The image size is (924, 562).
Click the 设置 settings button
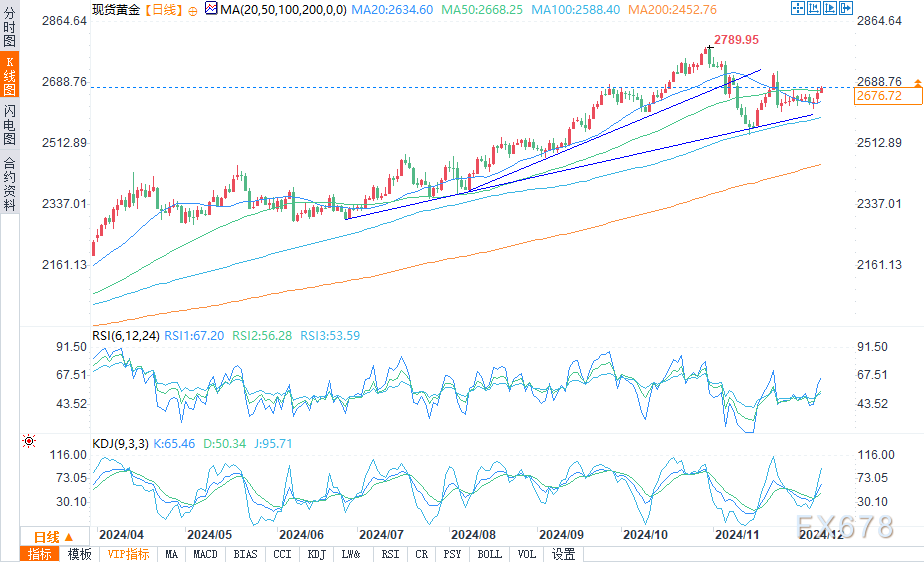pyautogui.click(x=563, y=554)
